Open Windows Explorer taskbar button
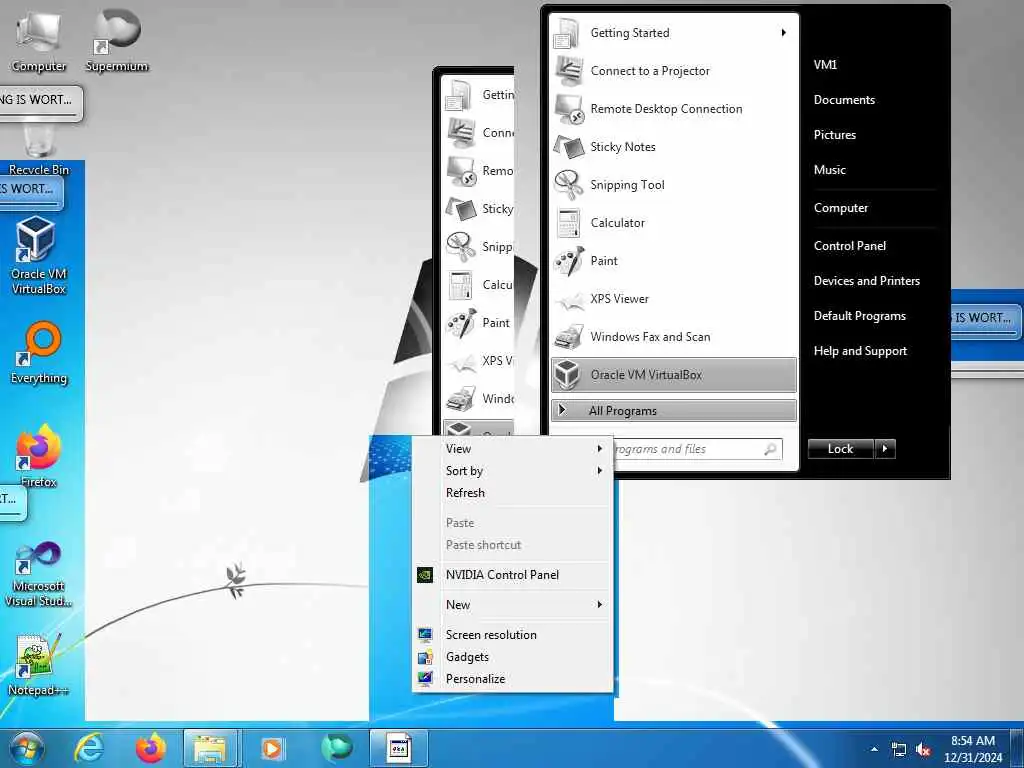The width and height of the screenshot is (1024, 768). 209,748
